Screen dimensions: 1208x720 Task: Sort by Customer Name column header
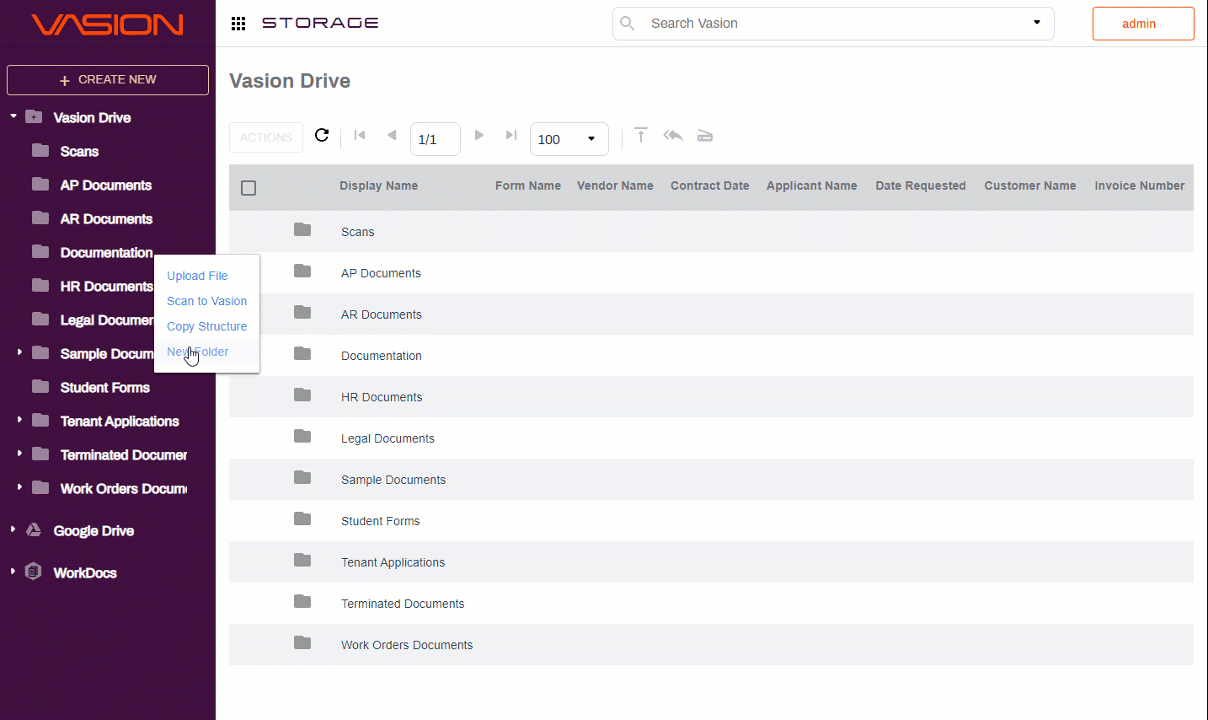1030,186
